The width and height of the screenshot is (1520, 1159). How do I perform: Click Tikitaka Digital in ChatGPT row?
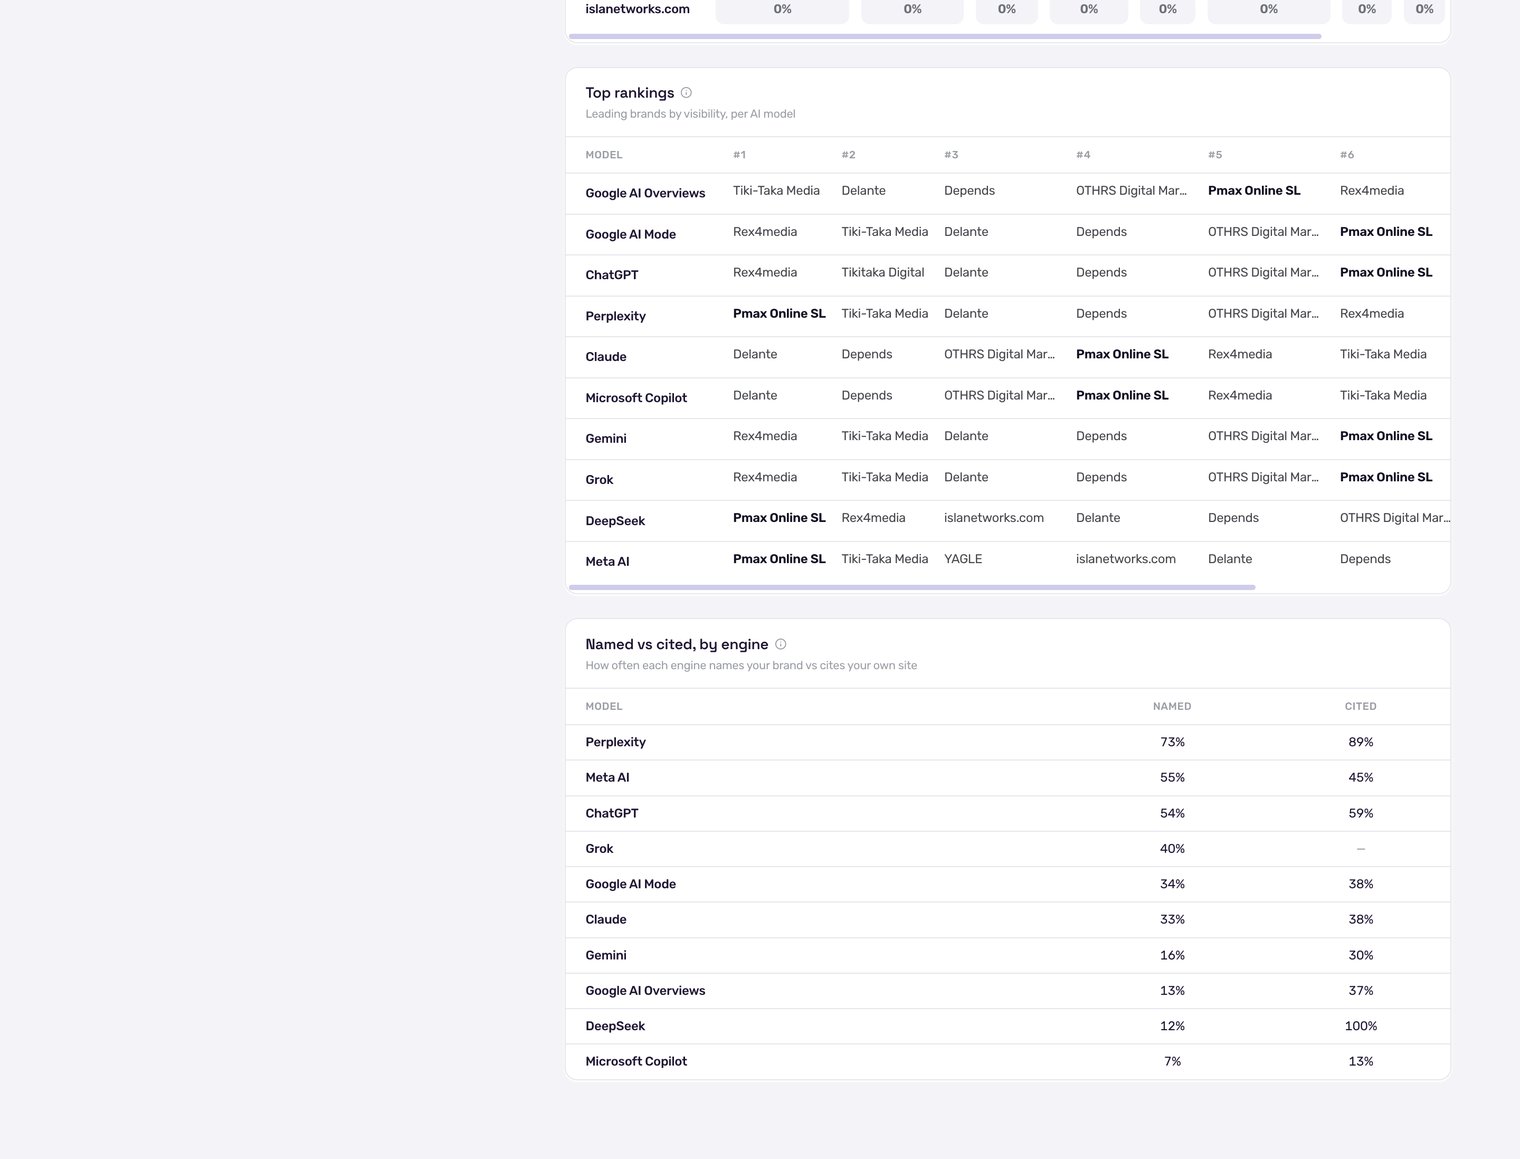883,272
